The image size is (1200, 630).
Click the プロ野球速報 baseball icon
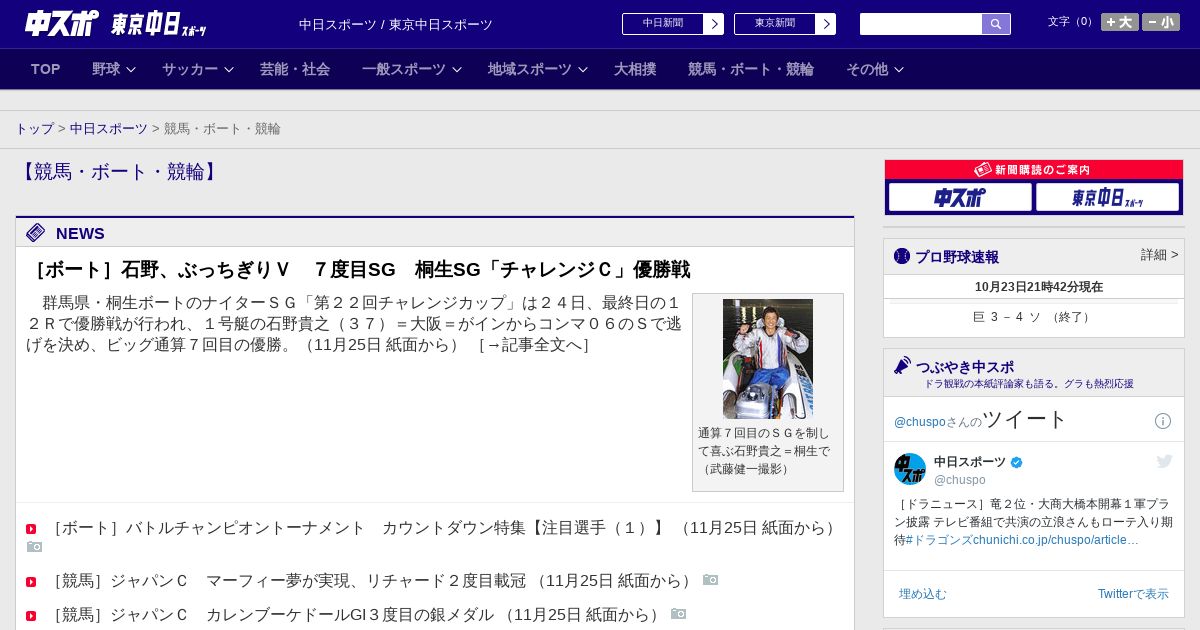click(902, 256)
